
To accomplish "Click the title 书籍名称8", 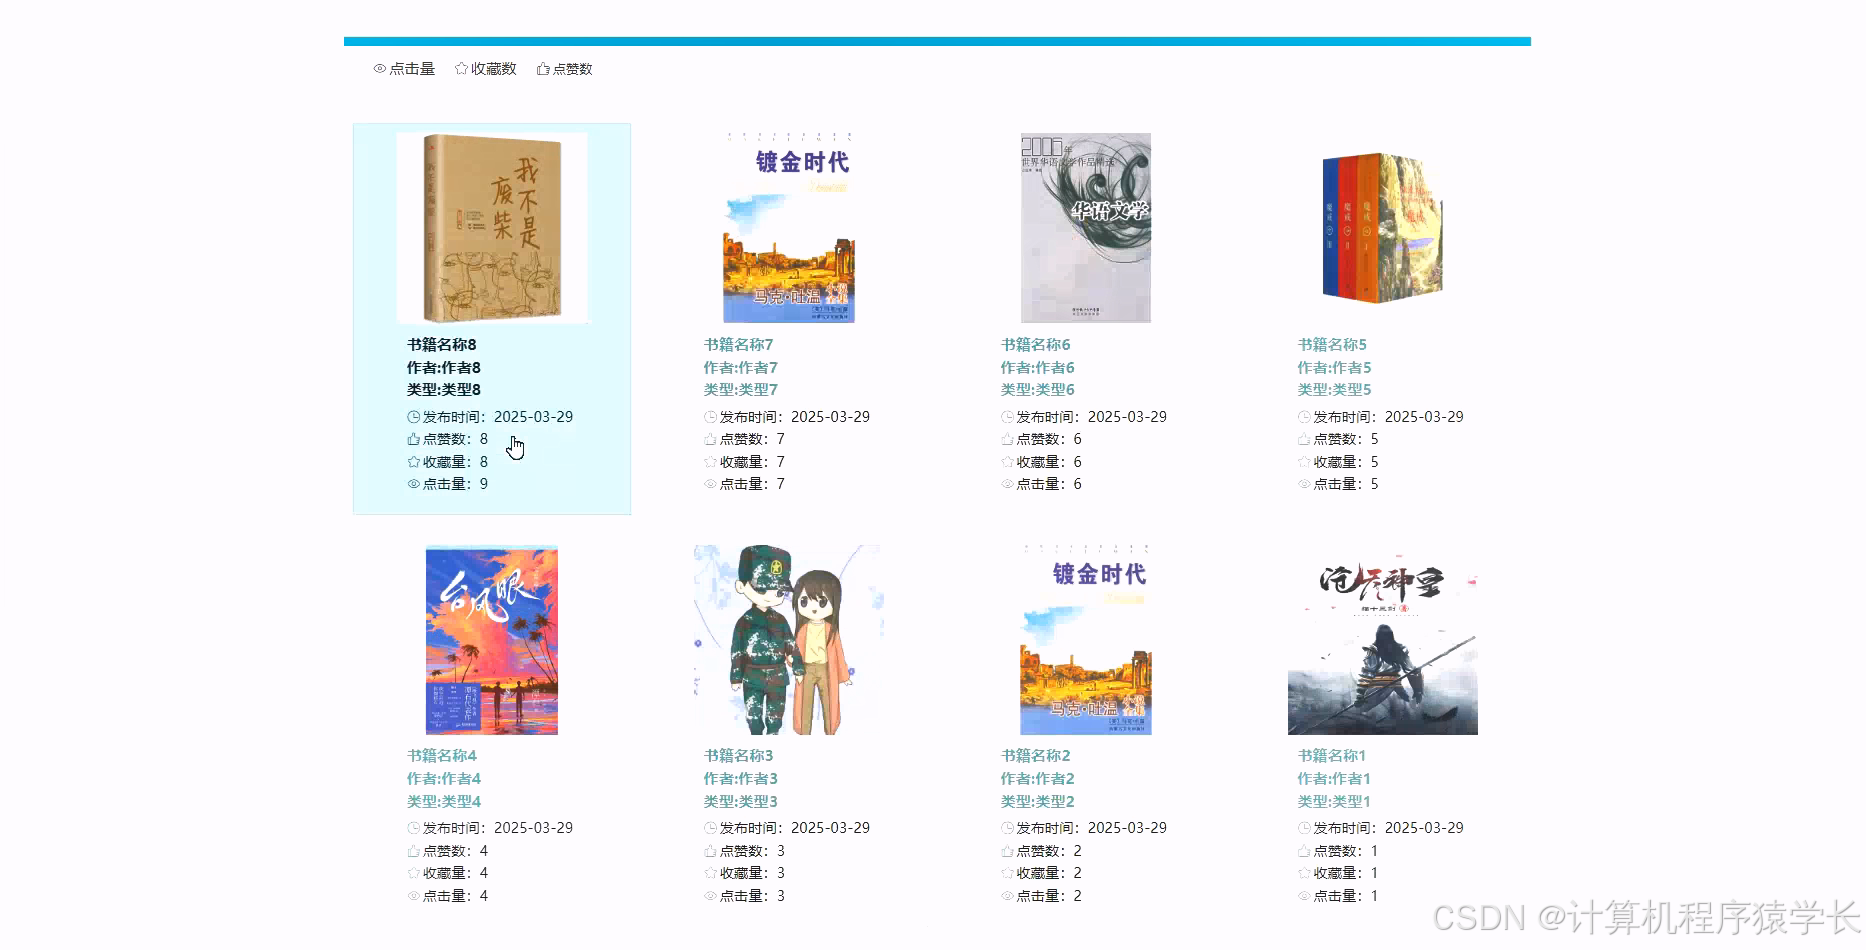I will pyautogui.click(x=442, y=344).
